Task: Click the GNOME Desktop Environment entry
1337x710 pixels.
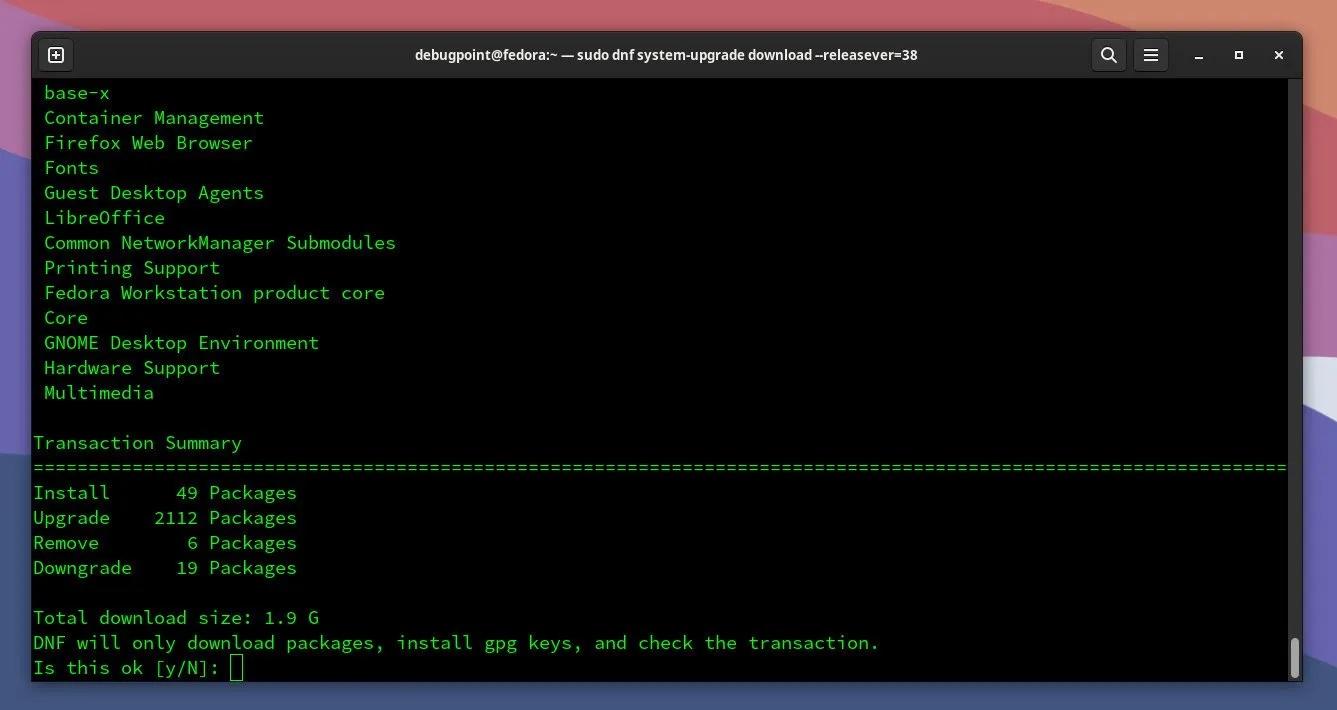Action: coord(181,342)
